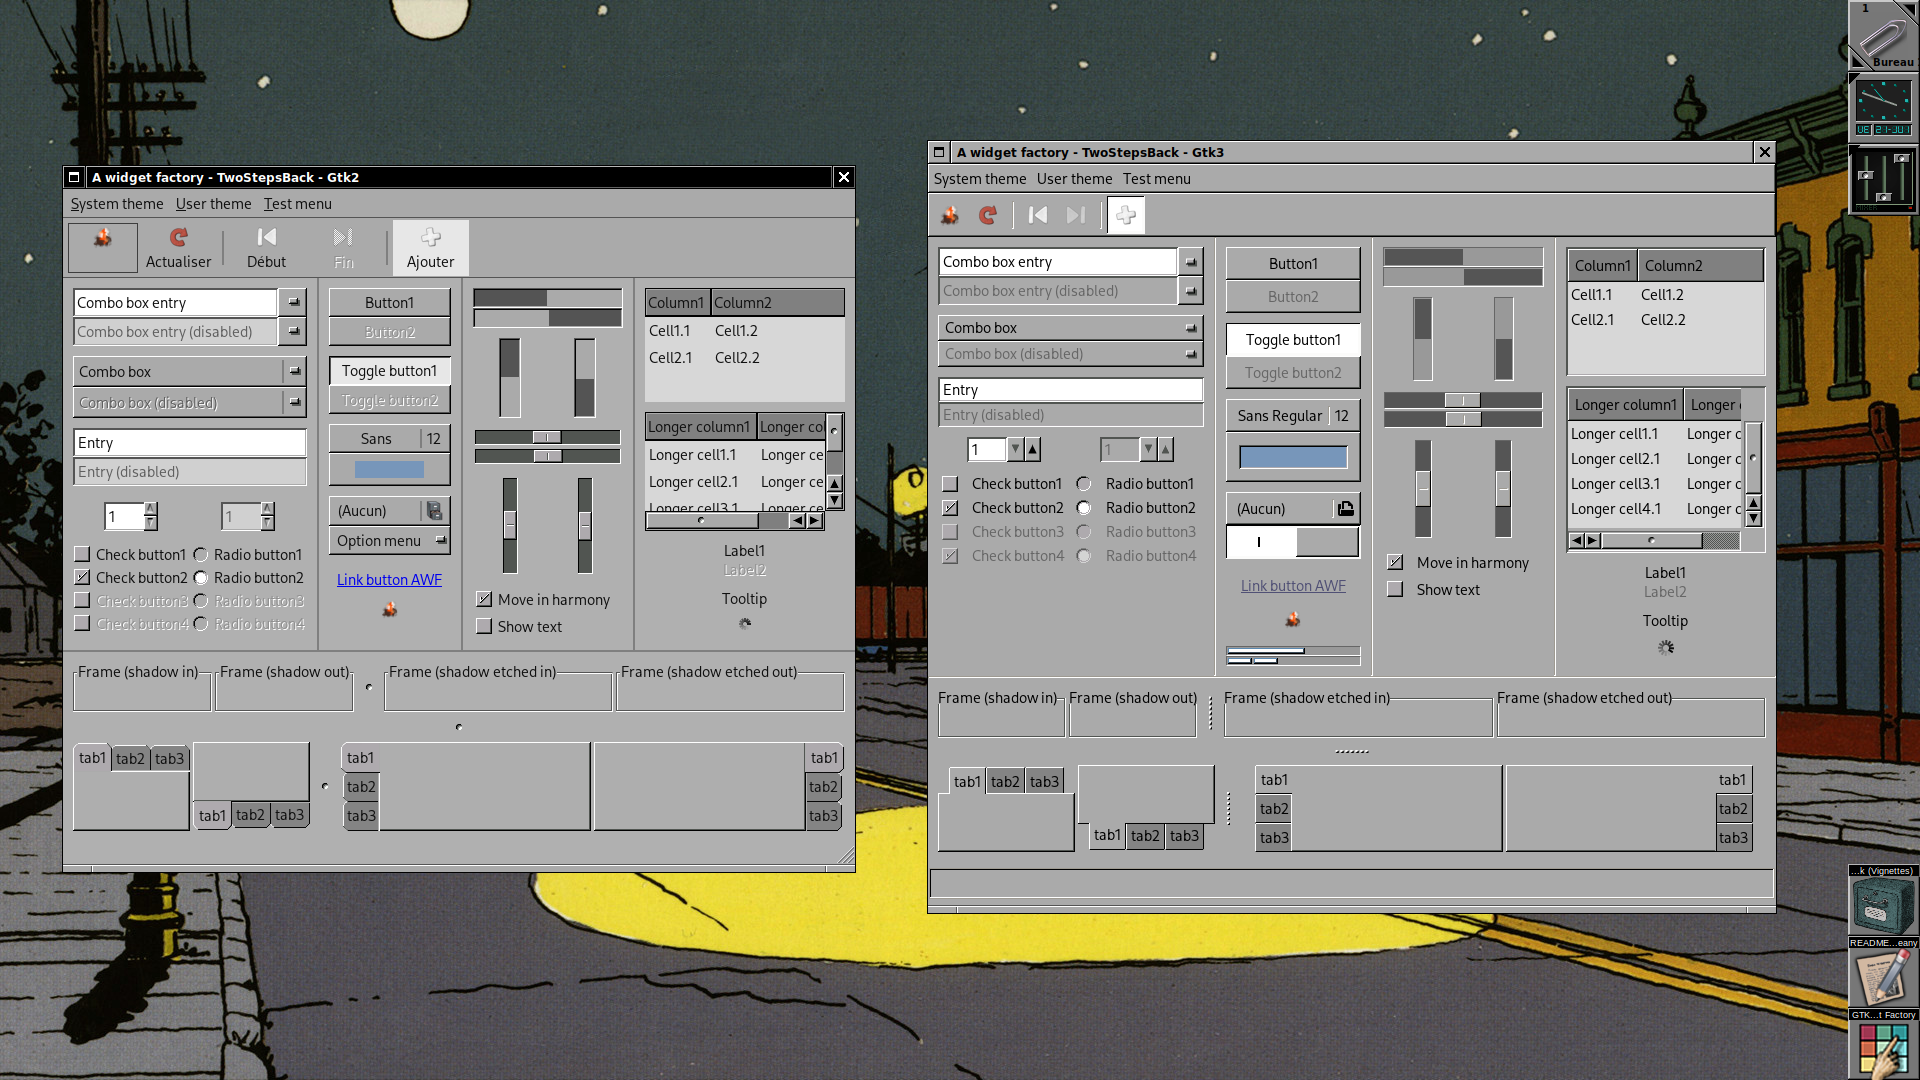Decrease Gtk3 spin button value with down arrow
This screenshot has width=1920, height=1080.
pyautogui.click(x=1015, y=450)
